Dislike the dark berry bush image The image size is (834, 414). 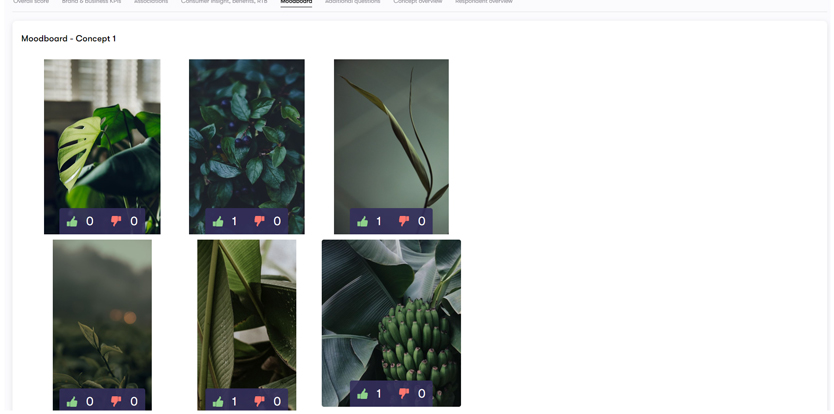point(260,221)
